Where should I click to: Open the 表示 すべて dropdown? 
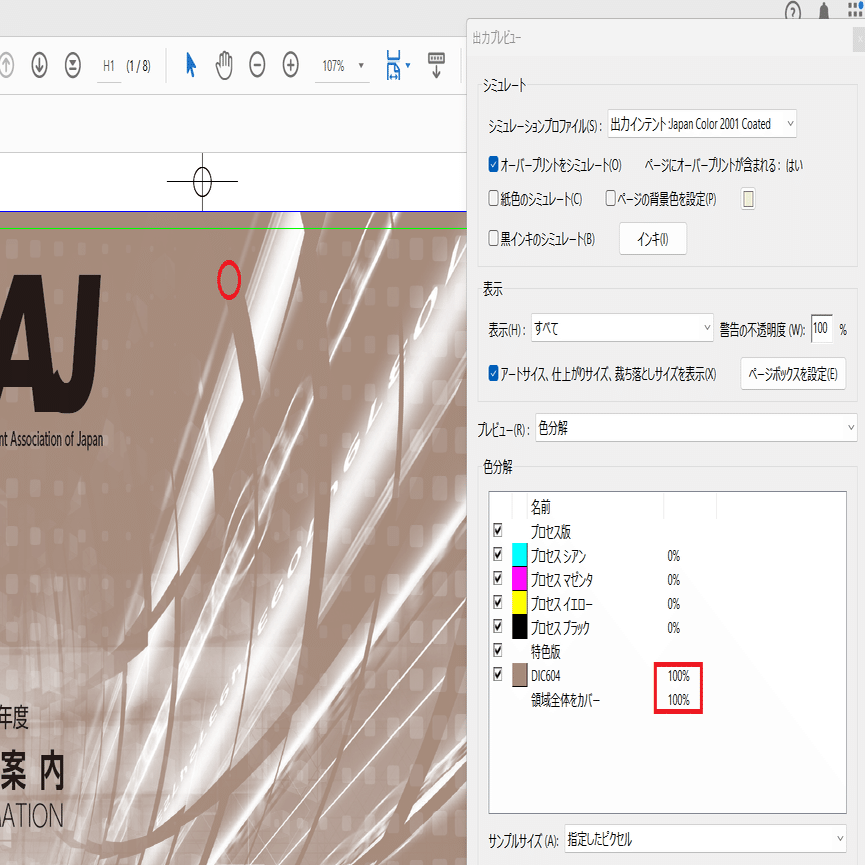622,328
